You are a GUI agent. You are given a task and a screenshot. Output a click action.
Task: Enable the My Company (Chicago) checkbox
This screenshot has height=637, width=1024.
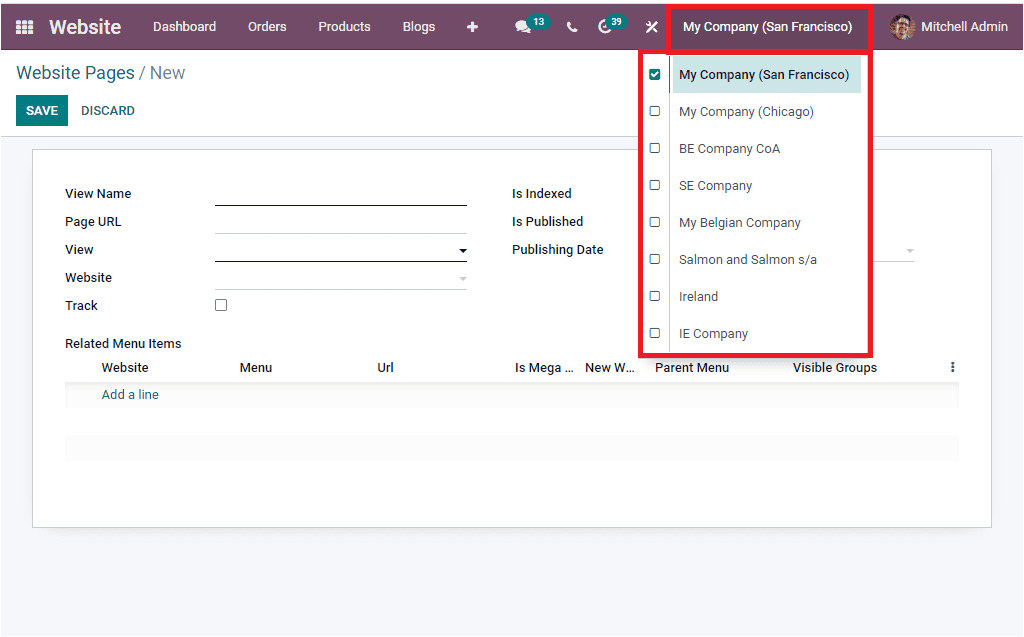tap(655, 111)
